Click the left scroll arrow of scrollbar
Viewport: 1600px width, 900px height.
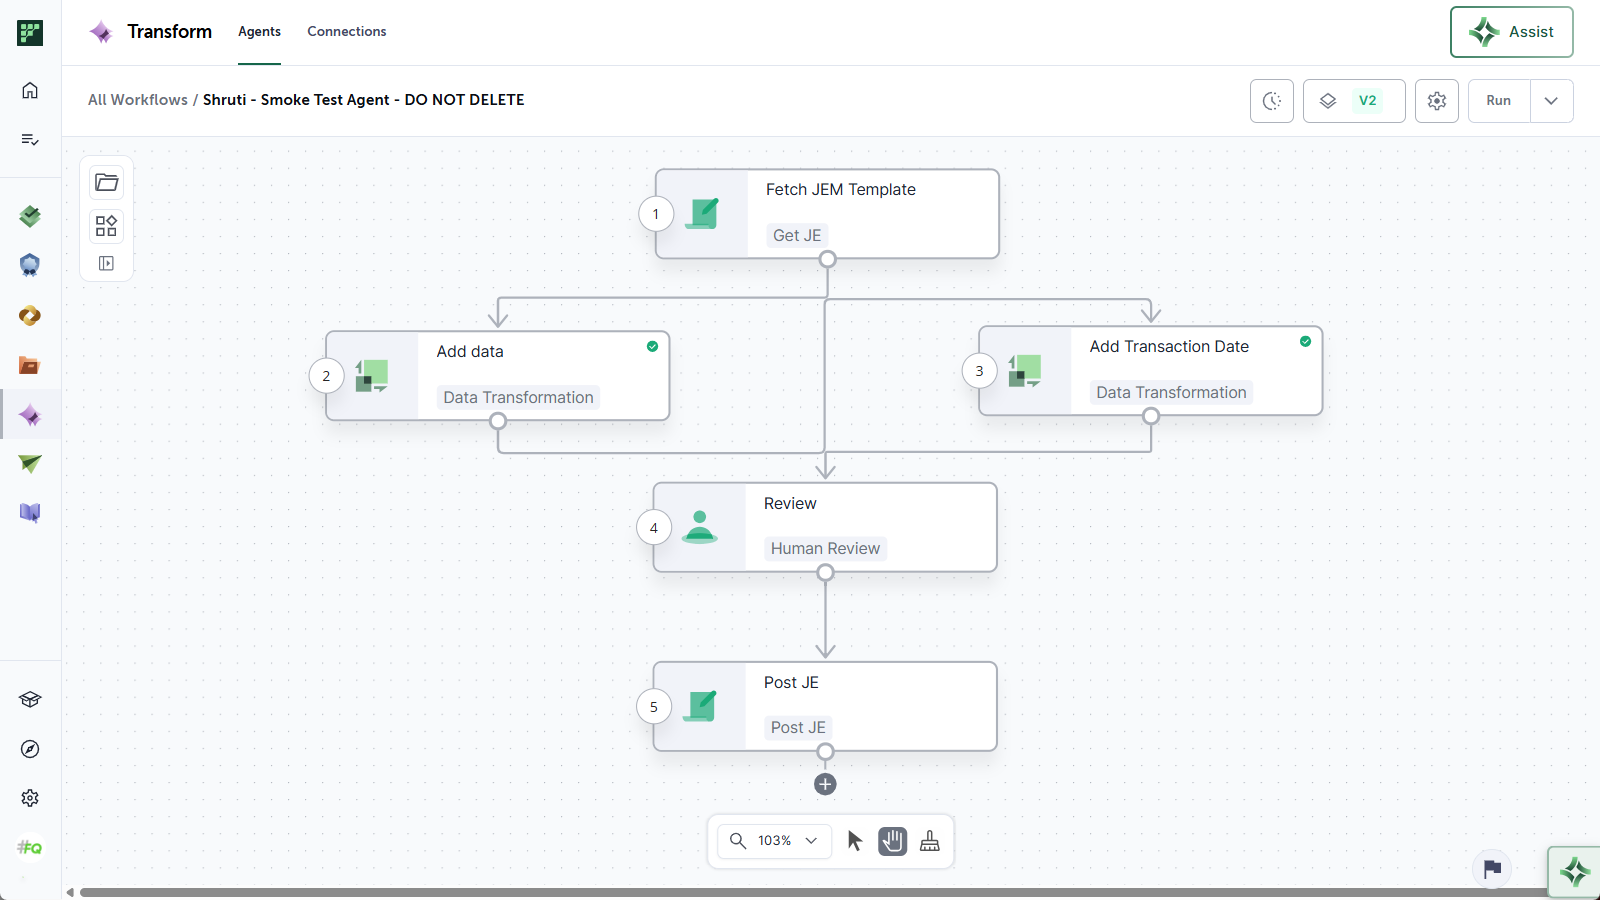(70, 892)
